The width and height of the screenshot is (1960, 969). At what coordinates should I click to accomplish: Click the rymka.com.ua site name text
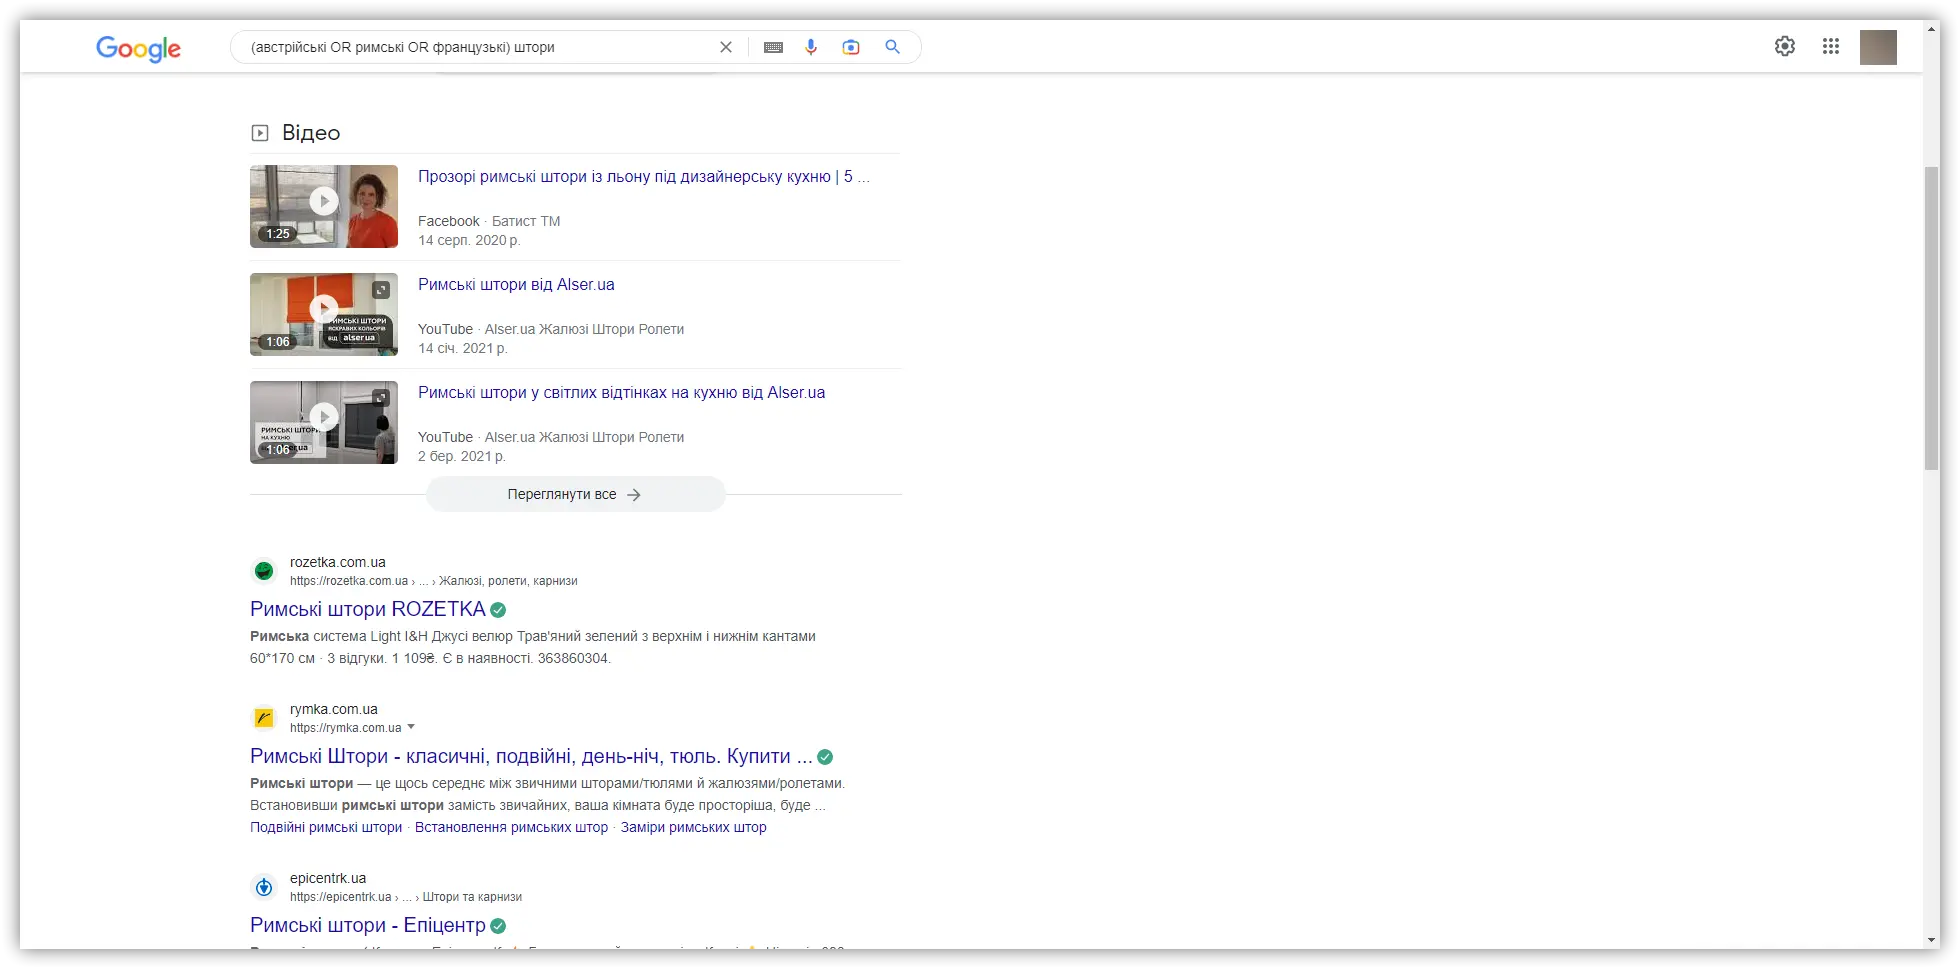(x=334, y=709)
